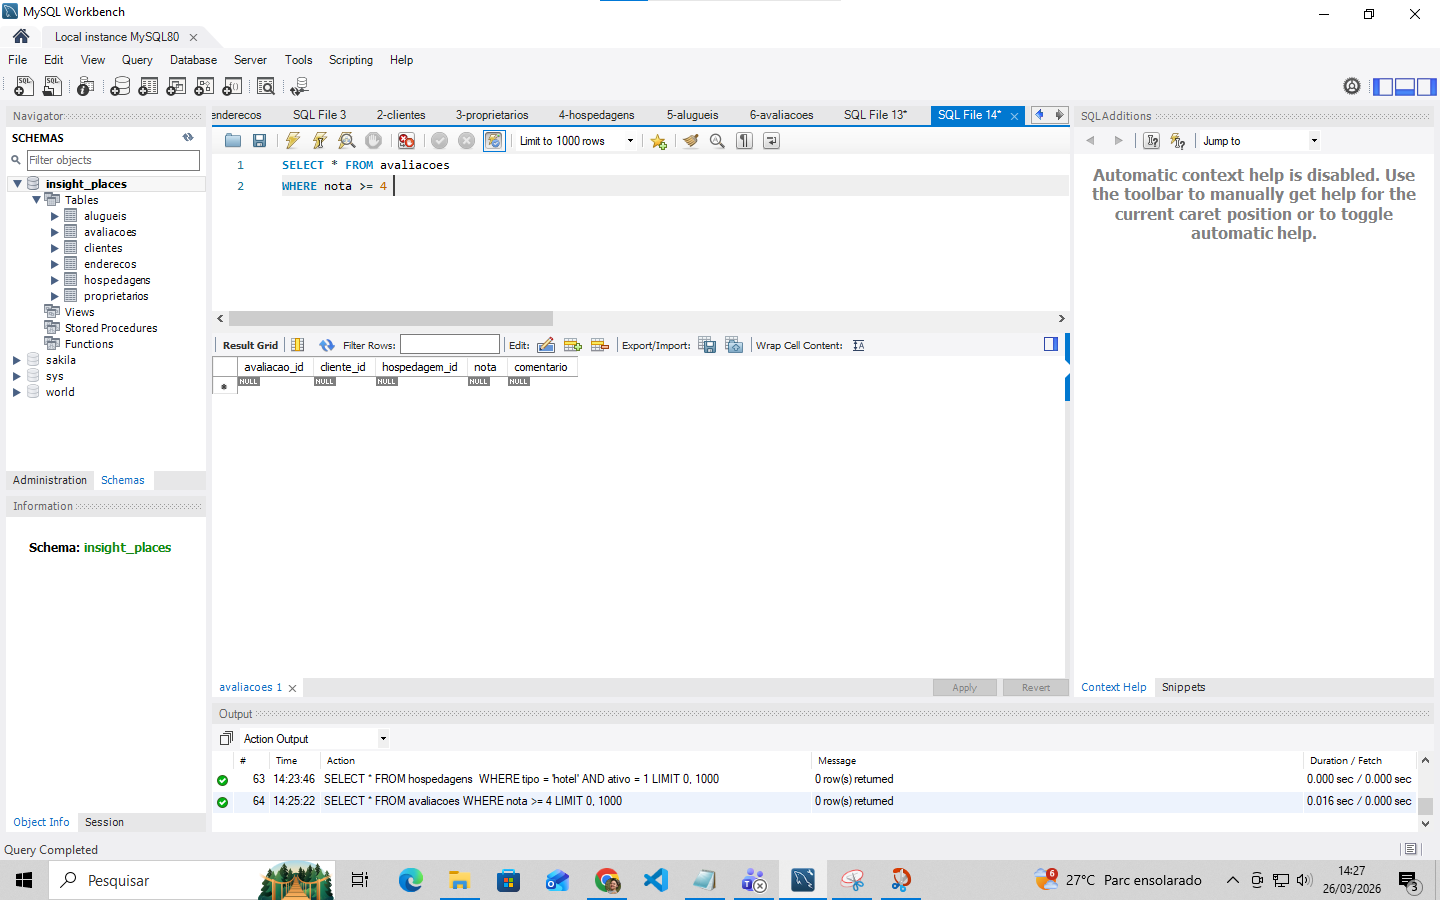This screenshot has height=900, width=1440.
Task: Expand the avaliacoes table
Action: [x=55, y=232]
